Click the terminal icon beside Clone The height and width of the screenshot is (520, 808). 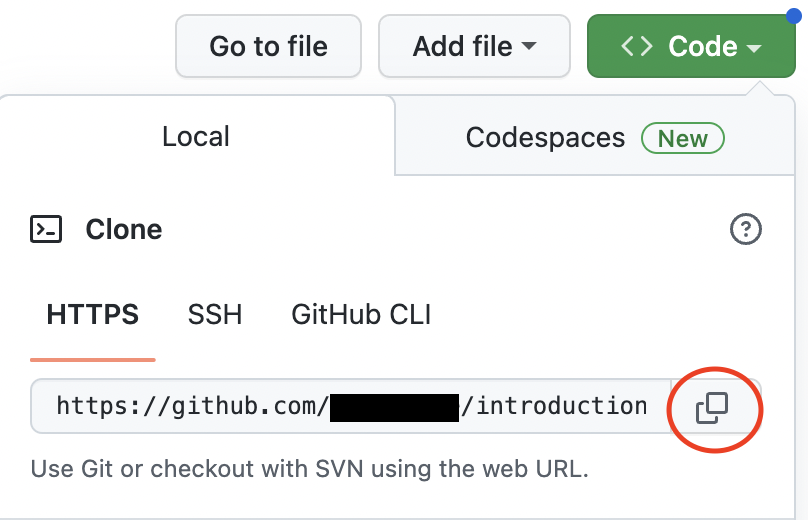pos(47,230)
